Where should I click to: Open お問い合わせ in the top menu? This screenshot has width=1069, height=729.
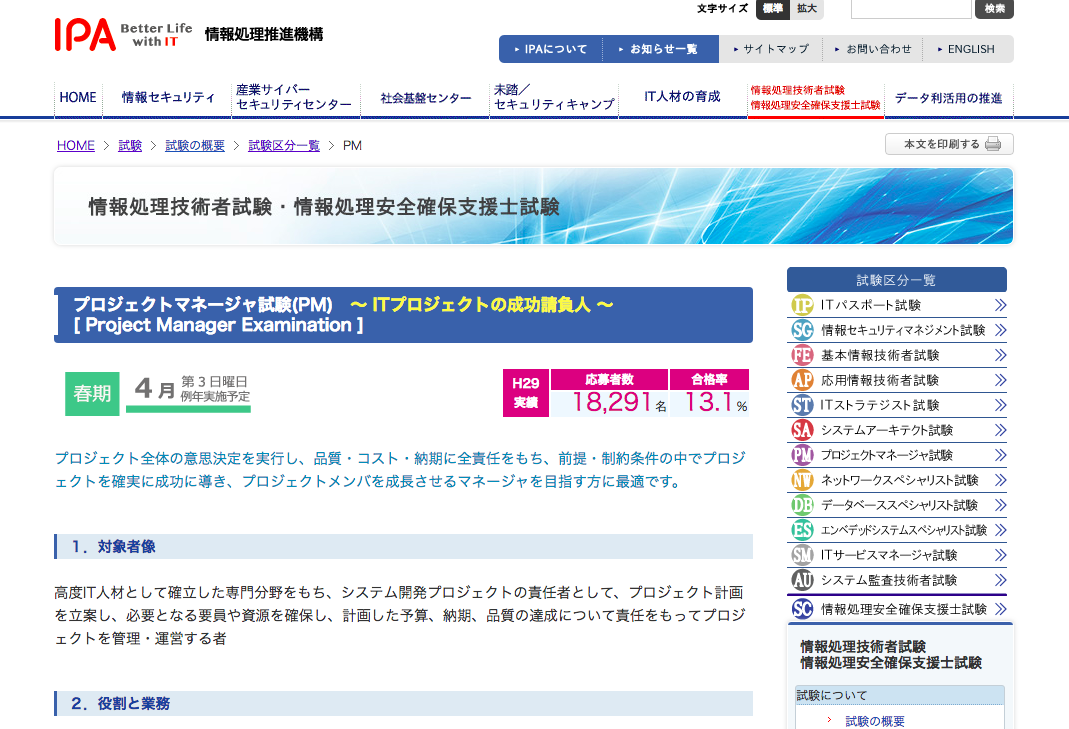[x=873, y=49]
